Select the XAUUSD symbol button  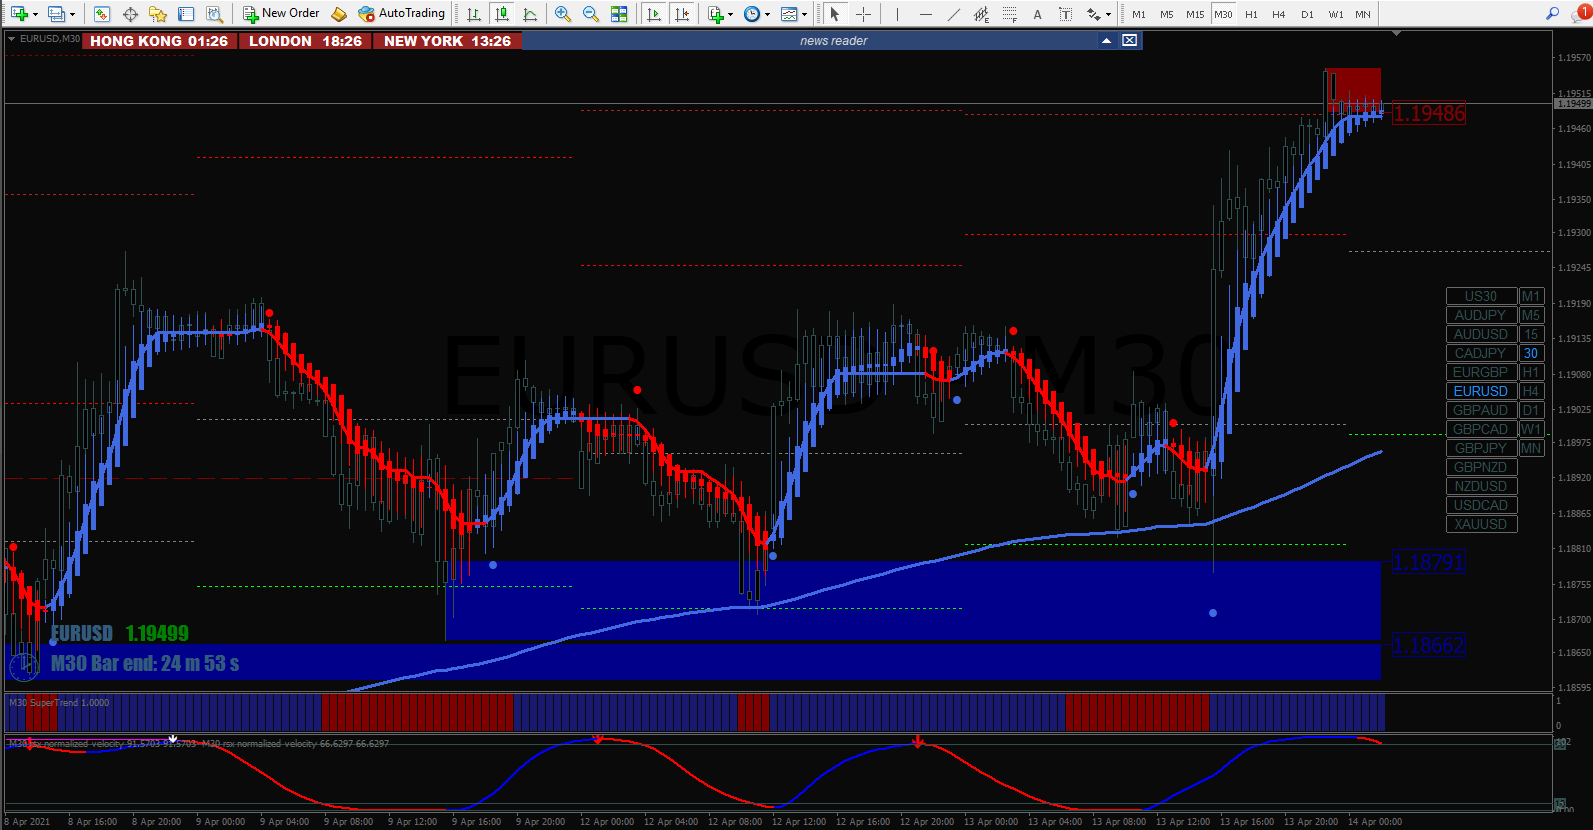pyautogui.click(x=1481, y=524)
